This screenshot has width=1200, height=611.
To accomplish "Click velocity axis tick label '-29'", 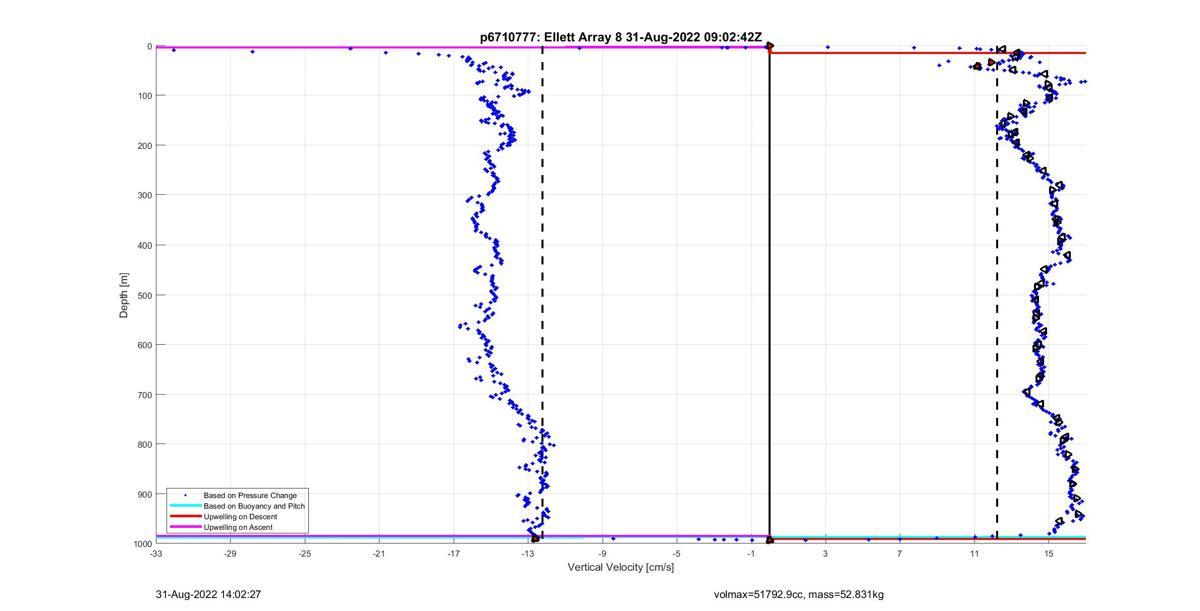I will click(x=230, y=553).
